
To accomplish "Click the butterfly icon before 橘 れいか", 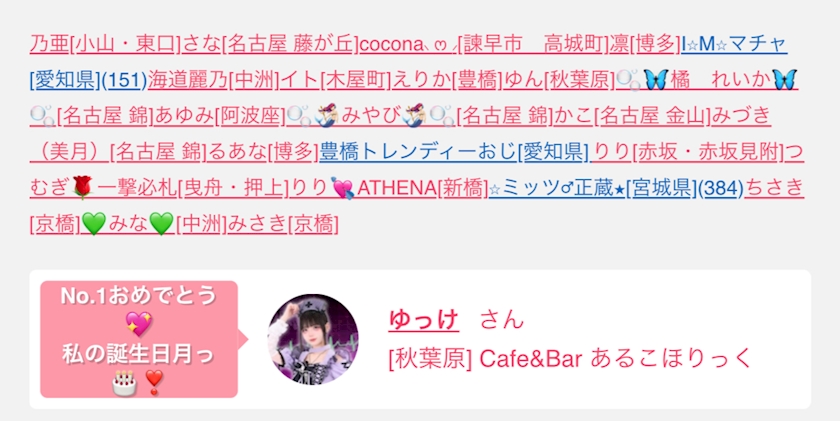I will (655, 79).
